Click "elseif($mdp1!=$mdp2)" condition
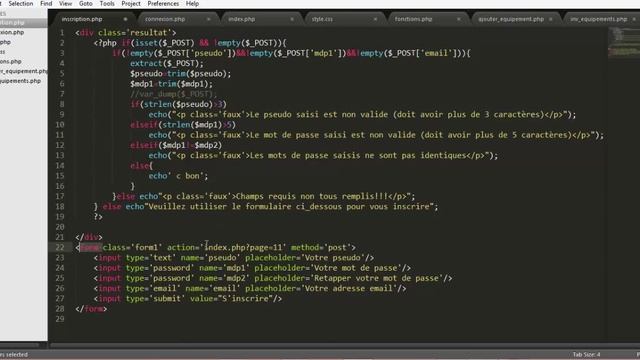 coord(176,145)
